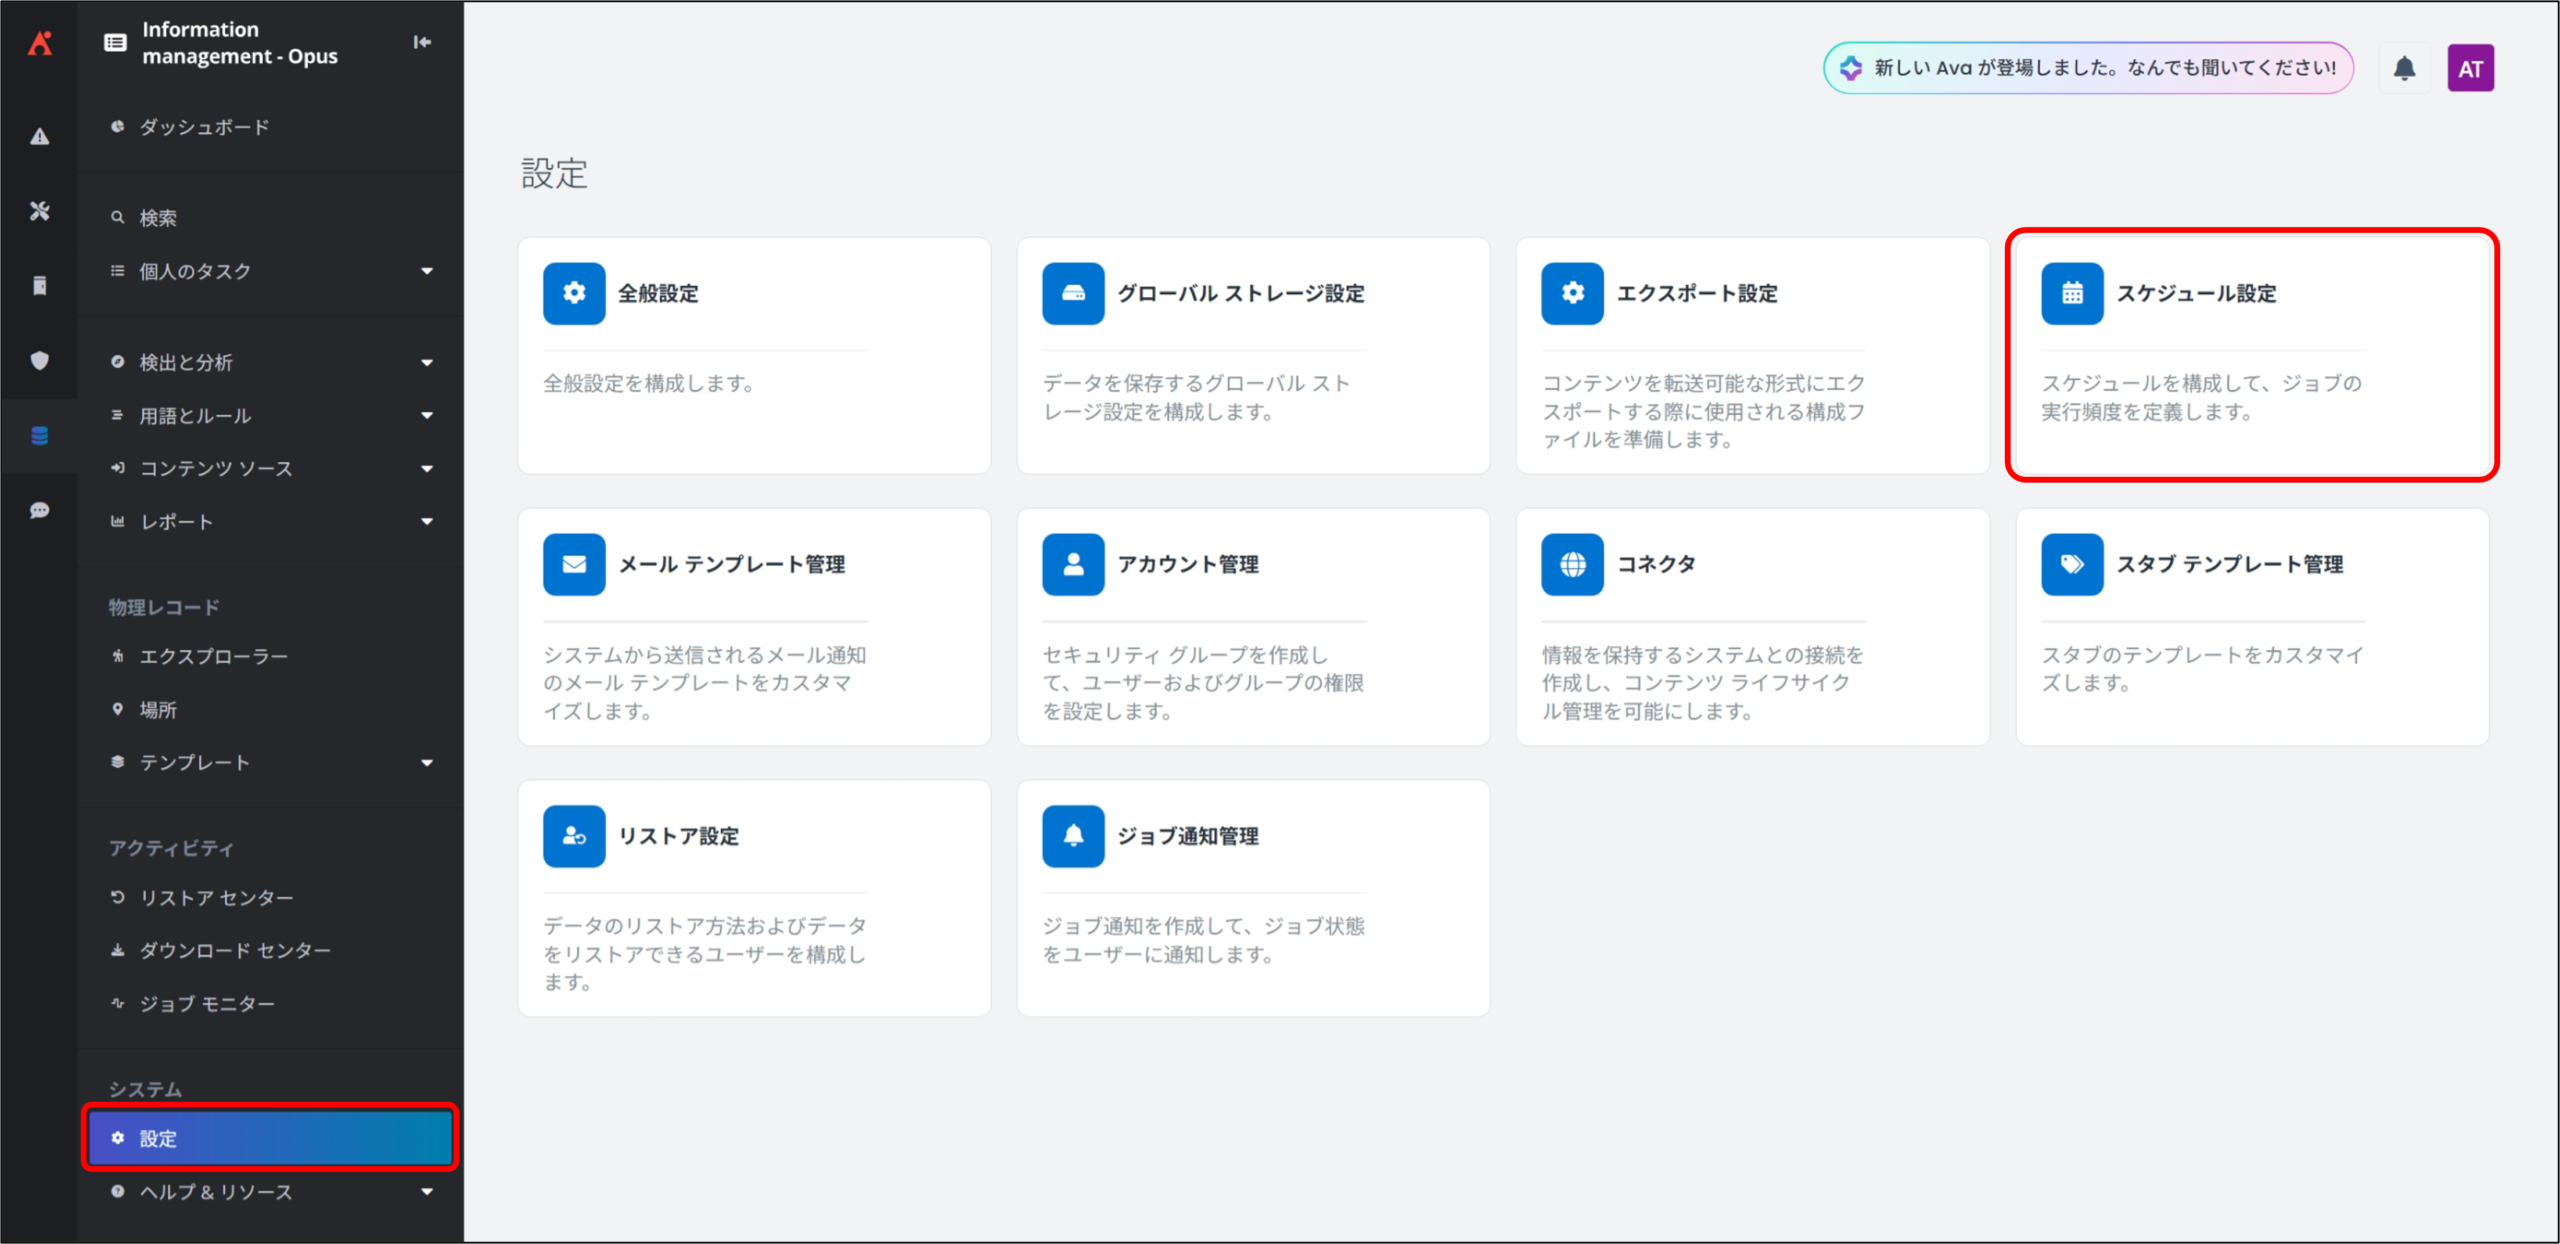Click the コネクタ globe icon
This screenshot has height=1244, width=2560.
pyautogui.click(x=1572, y=564)
